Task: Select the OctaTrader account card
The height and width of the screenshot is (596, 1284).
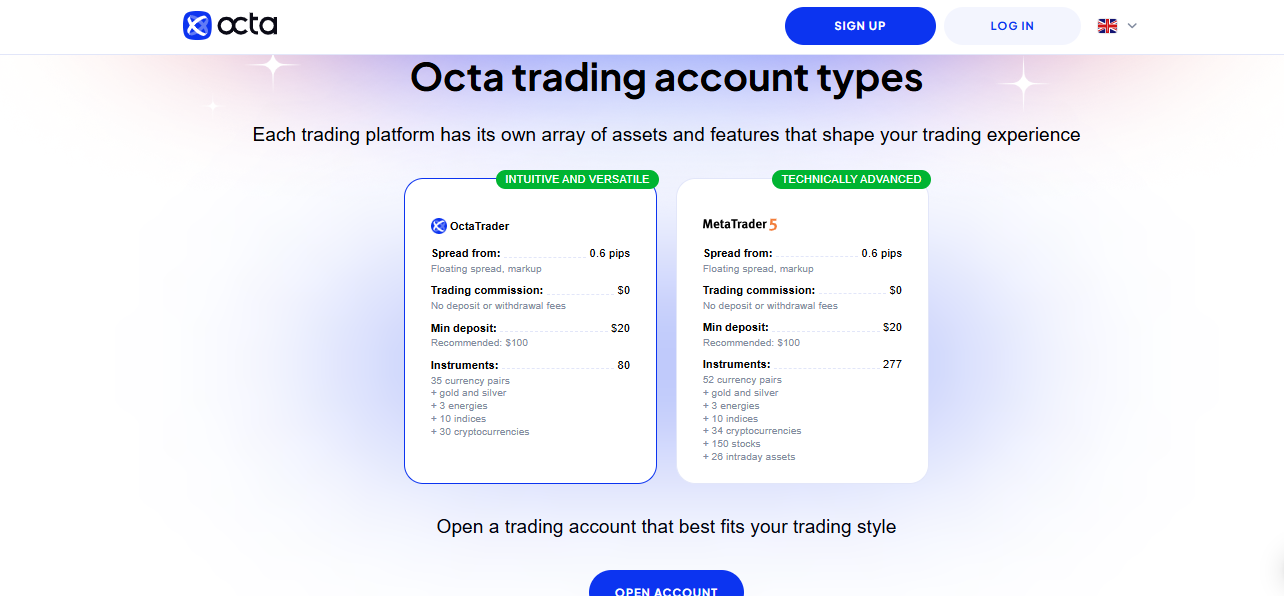Action: (x=530, y=331)
